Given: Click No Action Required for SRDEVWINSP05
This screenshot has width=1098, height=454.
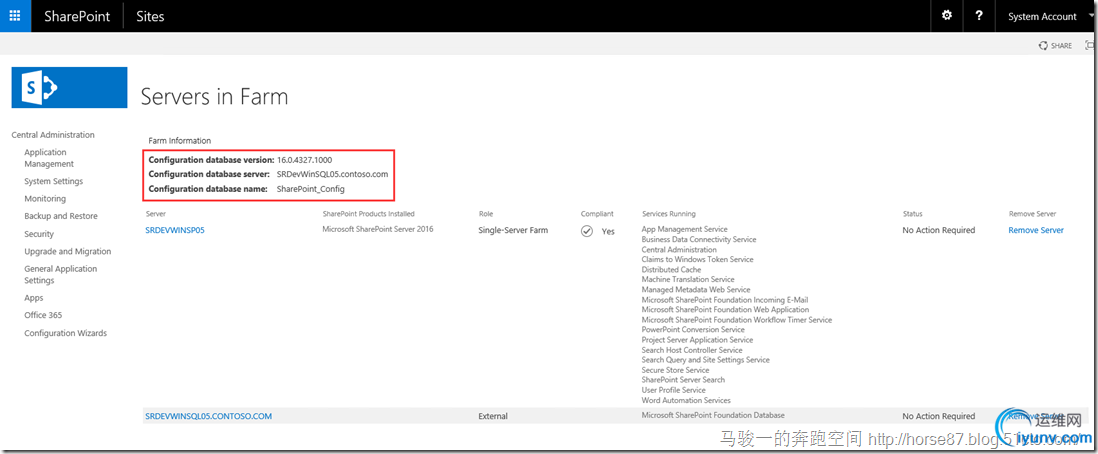Looking at the screenshot, I should tap(938, 230).
